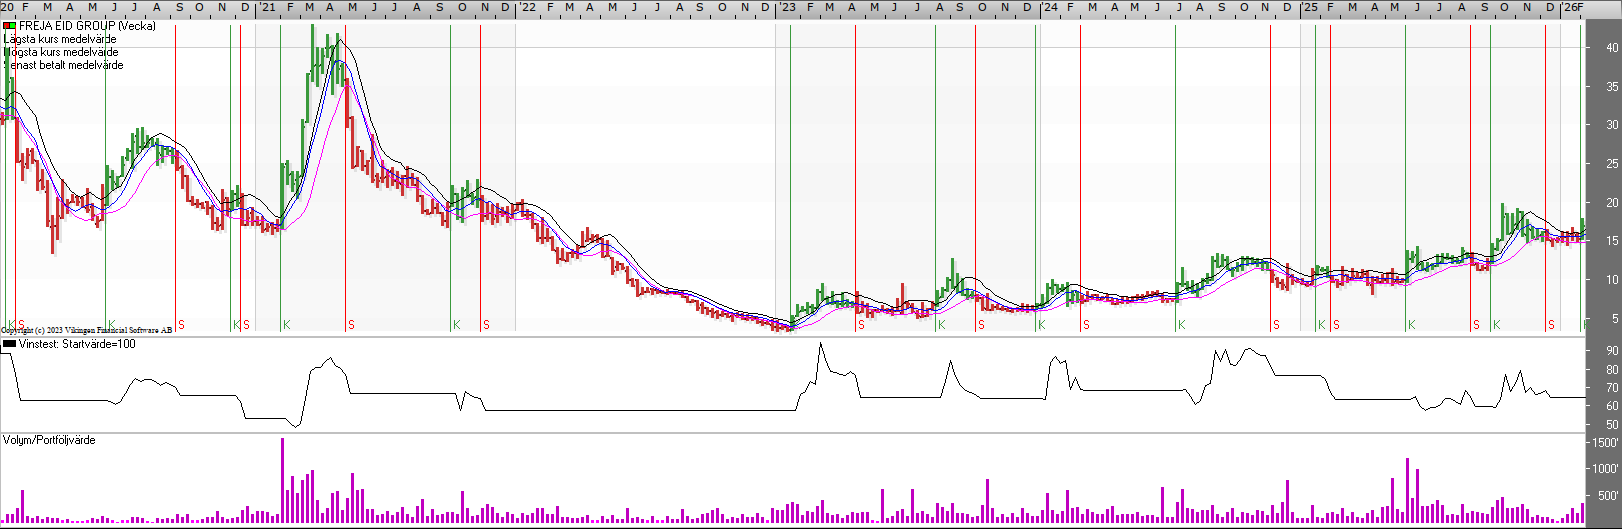This screenshot has height=529, width=1622.
Task: Select the '23 year marker on the time axis
Action: tap(788, 7)
